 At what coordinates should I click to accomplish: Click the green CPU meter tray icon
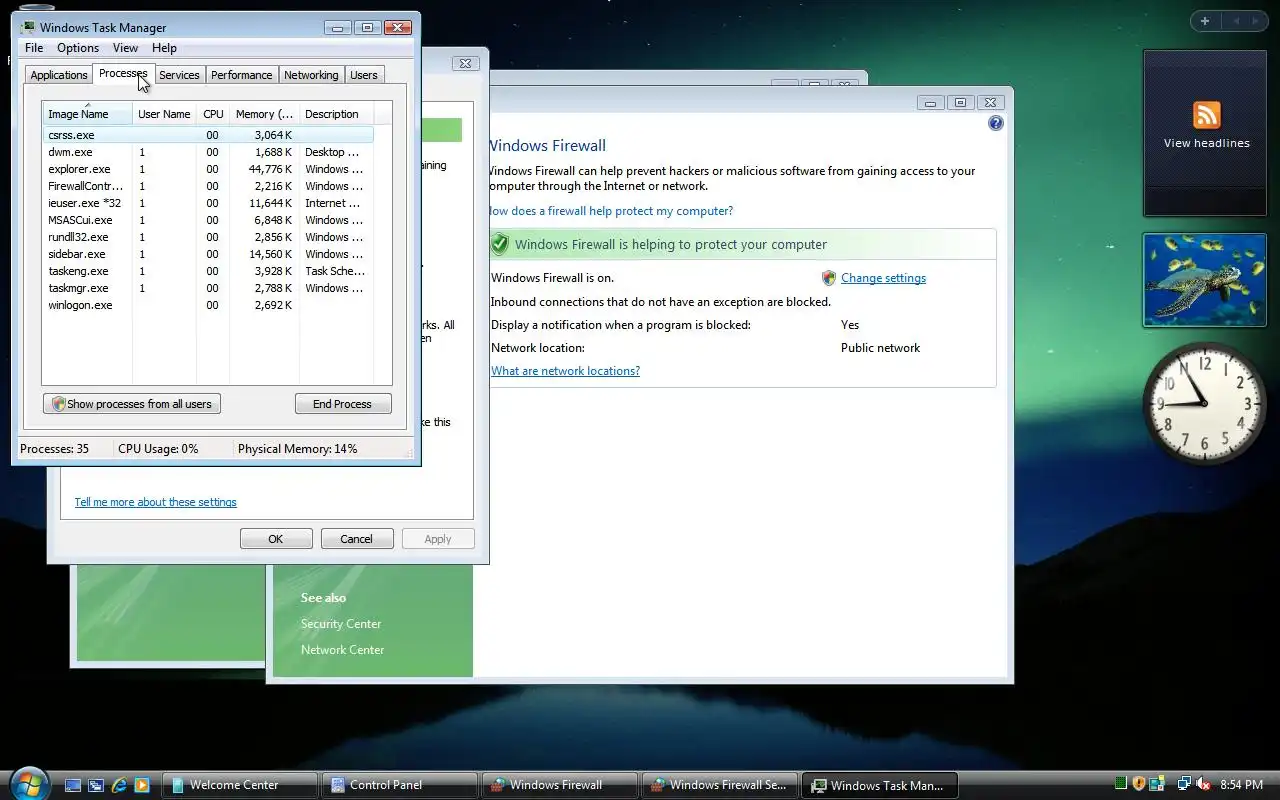tap(1121, 784)
